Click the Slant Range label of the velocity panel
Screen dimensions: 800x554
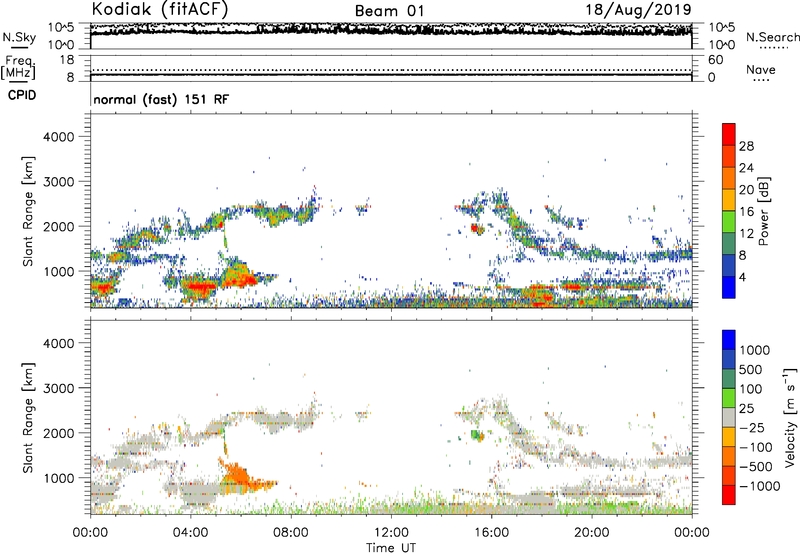[x=29, y=418]
